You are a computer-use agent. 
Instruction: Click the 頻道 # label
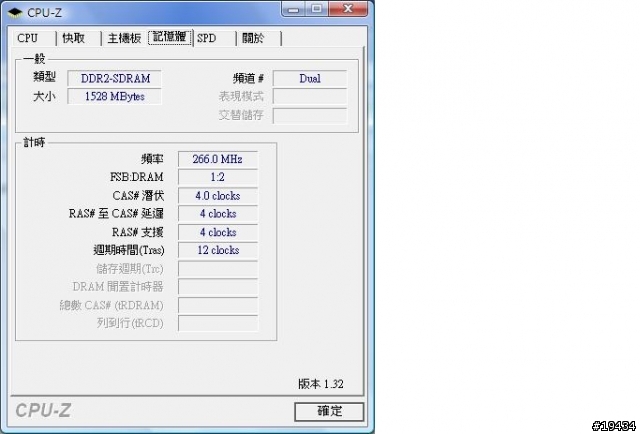pos(248,78)
